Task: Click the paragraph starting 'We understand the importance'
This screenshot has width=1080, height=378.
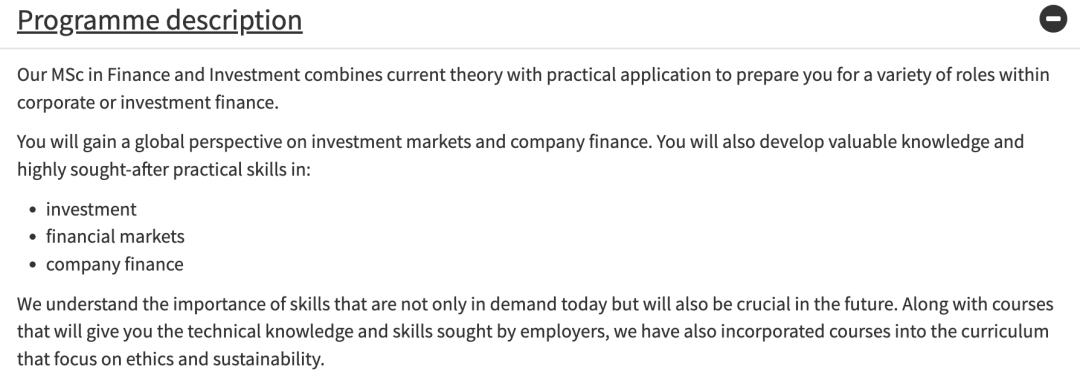Action: click(535, 331)
